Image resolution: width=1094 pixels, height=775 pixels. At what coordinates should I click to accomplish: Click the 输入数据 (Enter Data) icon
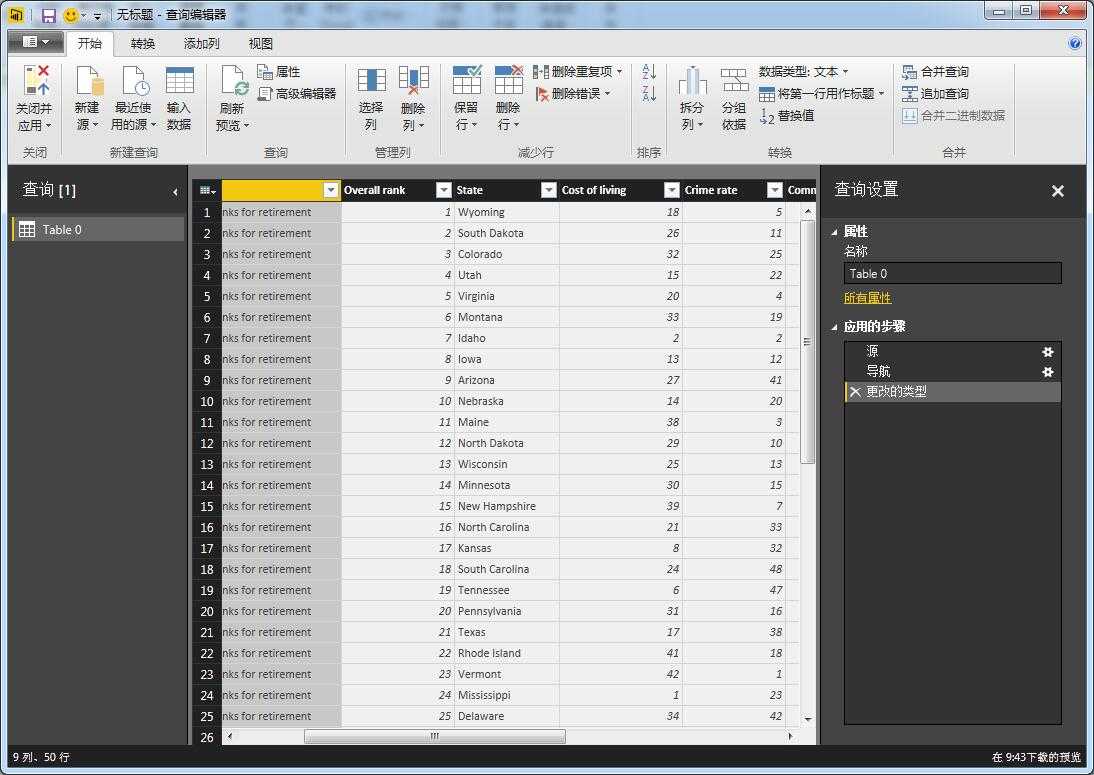tap(179, 80)
